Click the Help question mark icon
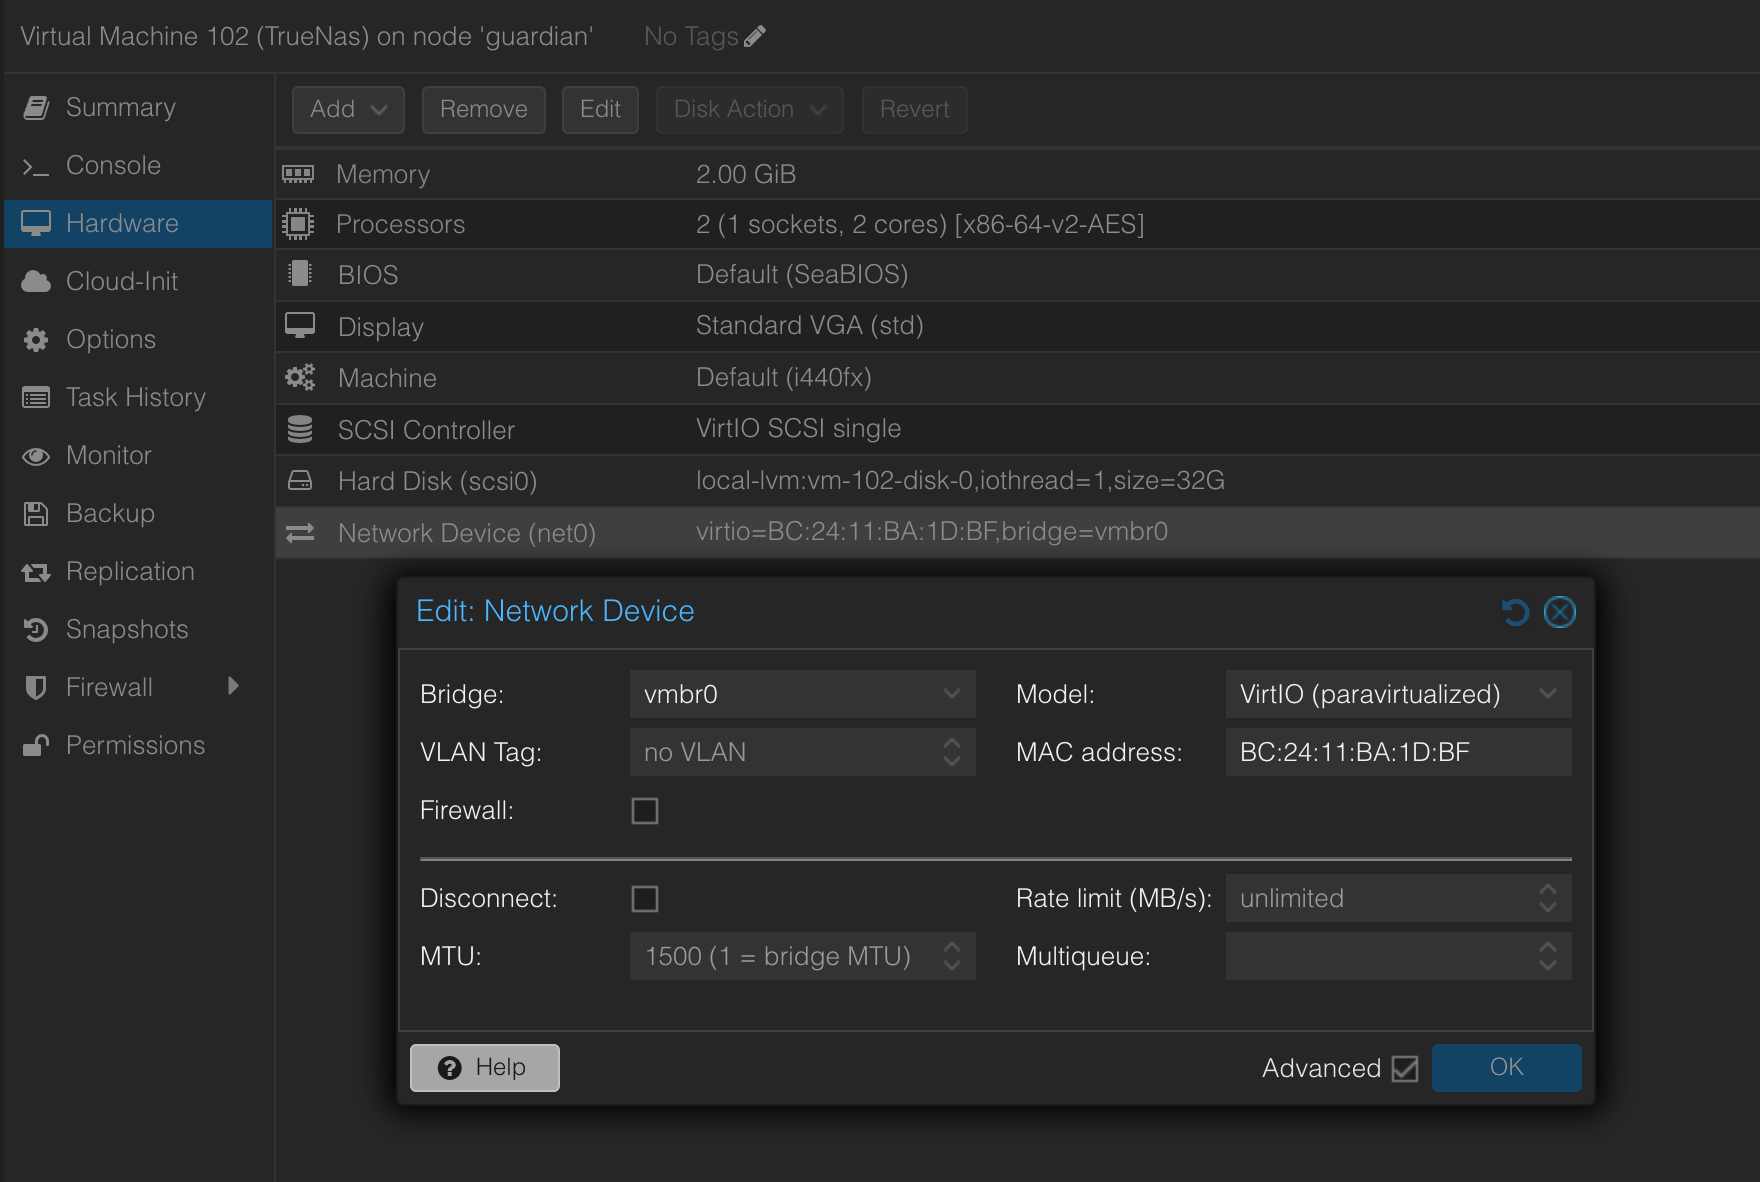The width and height of the screenshot is (1760, 1182). pyautogui.click(x=450, y=1068)
